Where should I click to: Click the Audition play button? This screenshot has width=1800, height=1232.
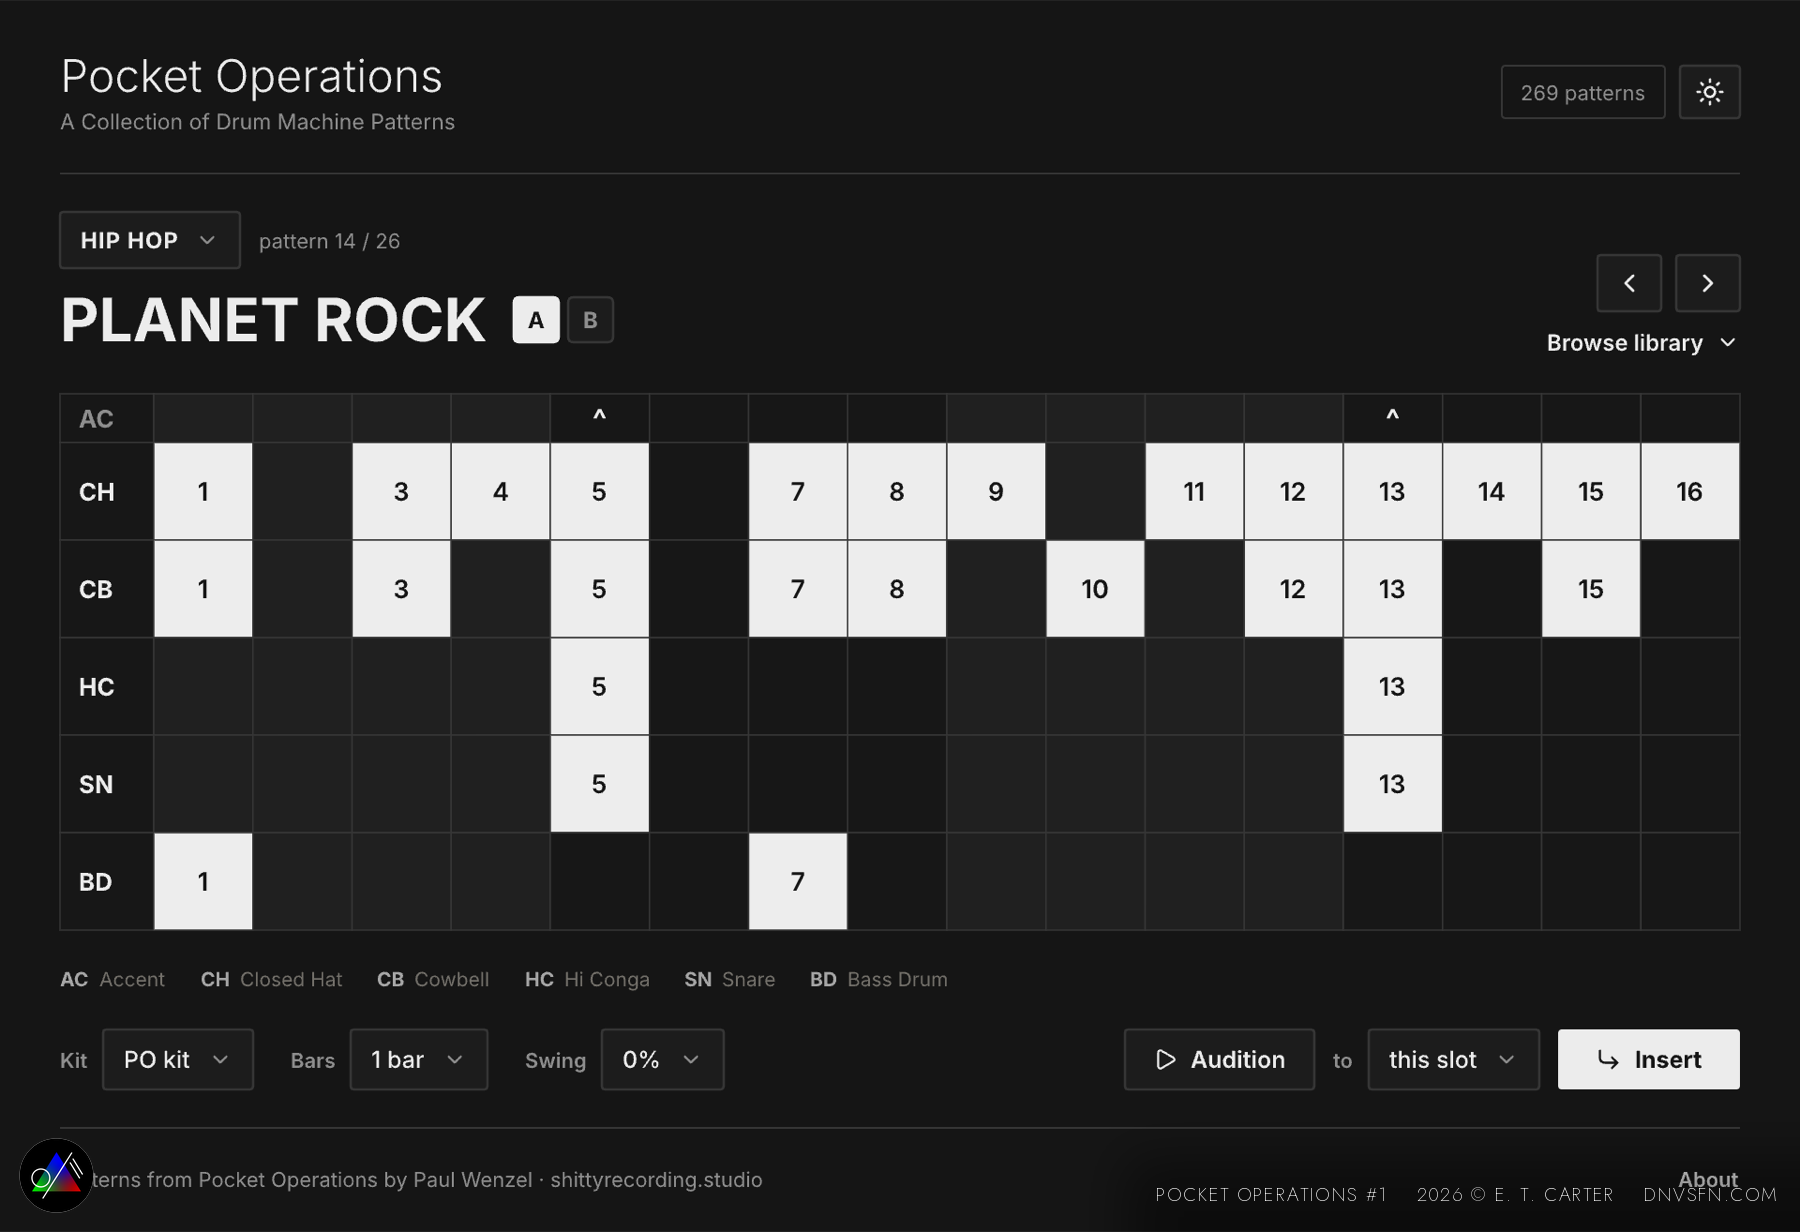coord(1219,1059)
